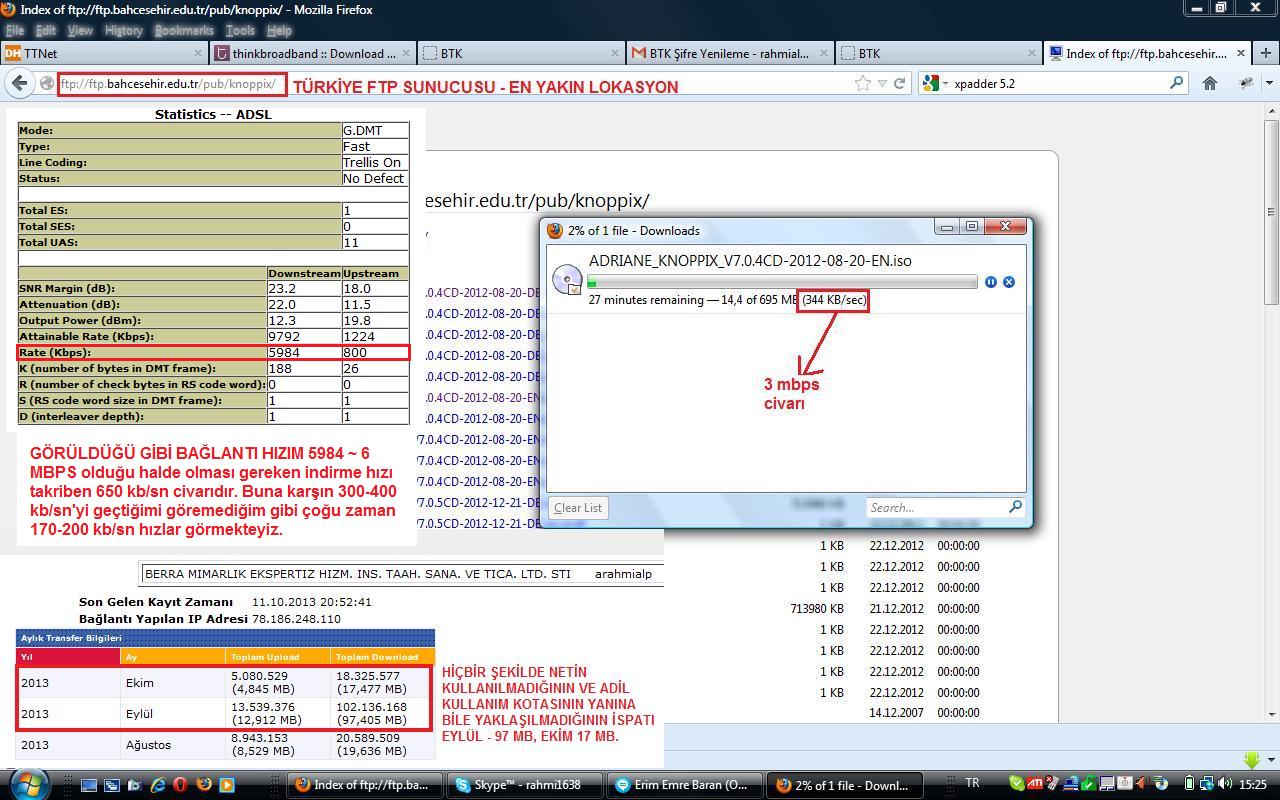This screenshot has width=1280, height=800.
Task: Click the clock showing 15:25
Action: tap(1252, 785)
